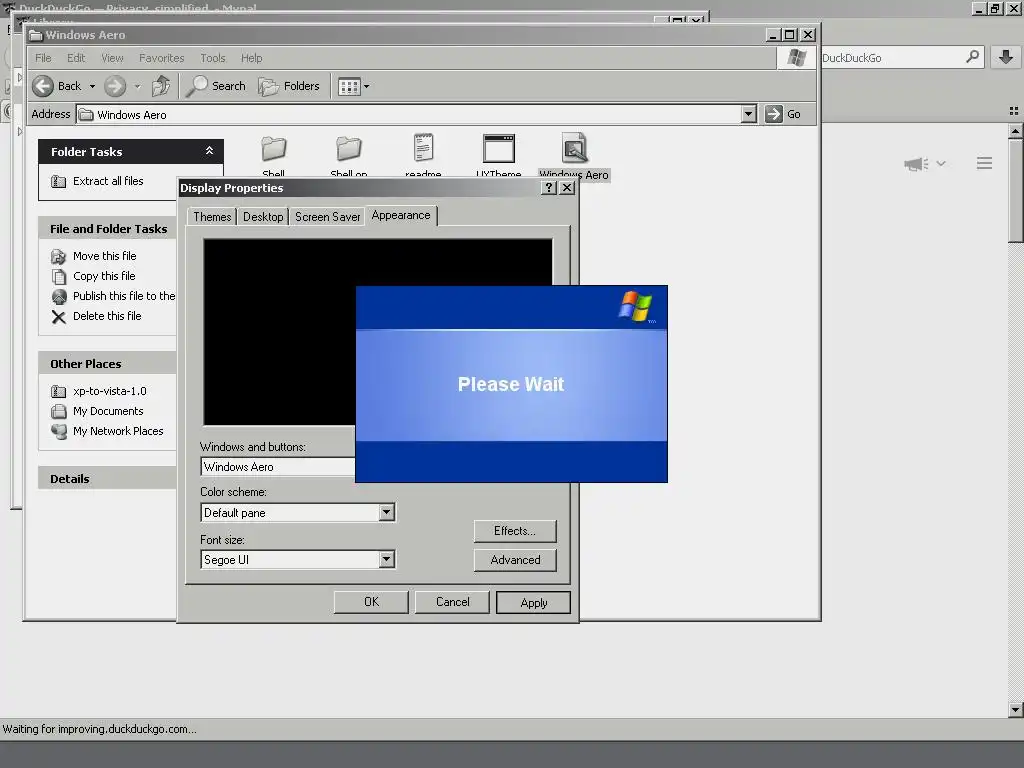Click the Delete this file X icon
This screenshot has height=768, width=1024.
[x=59, y=317]
